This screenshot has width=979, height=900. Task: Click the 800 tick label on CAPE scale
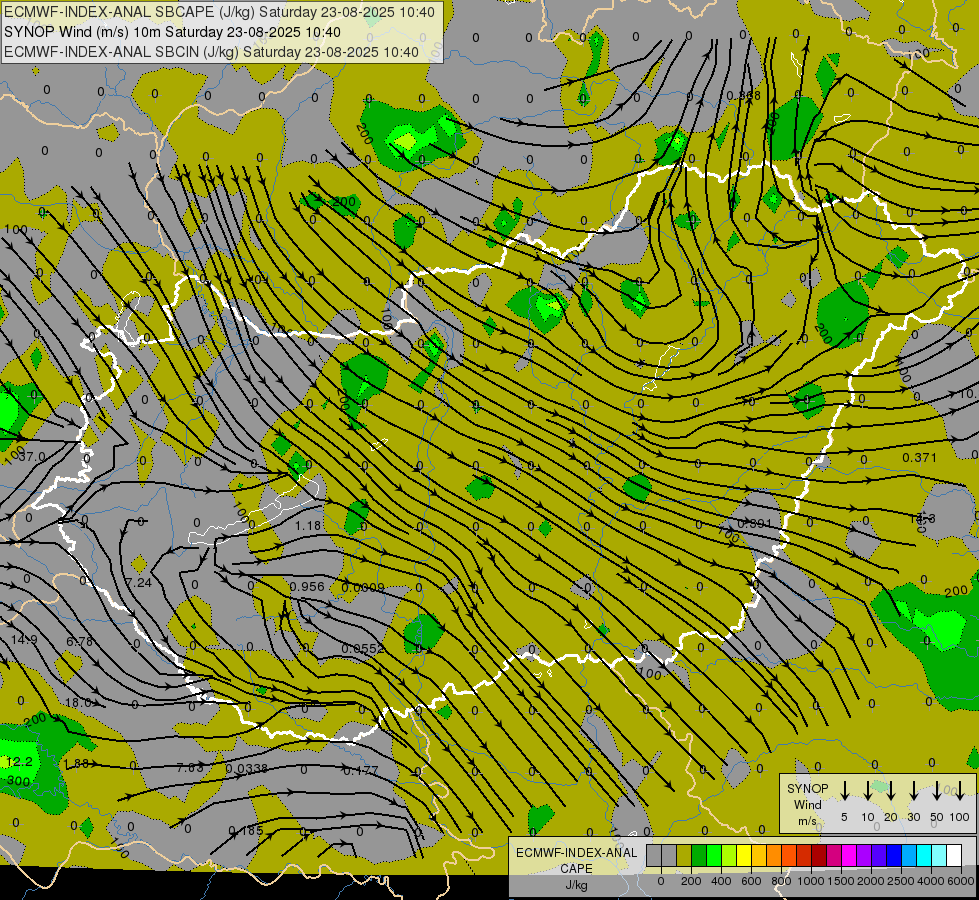(x=781, y=881)
